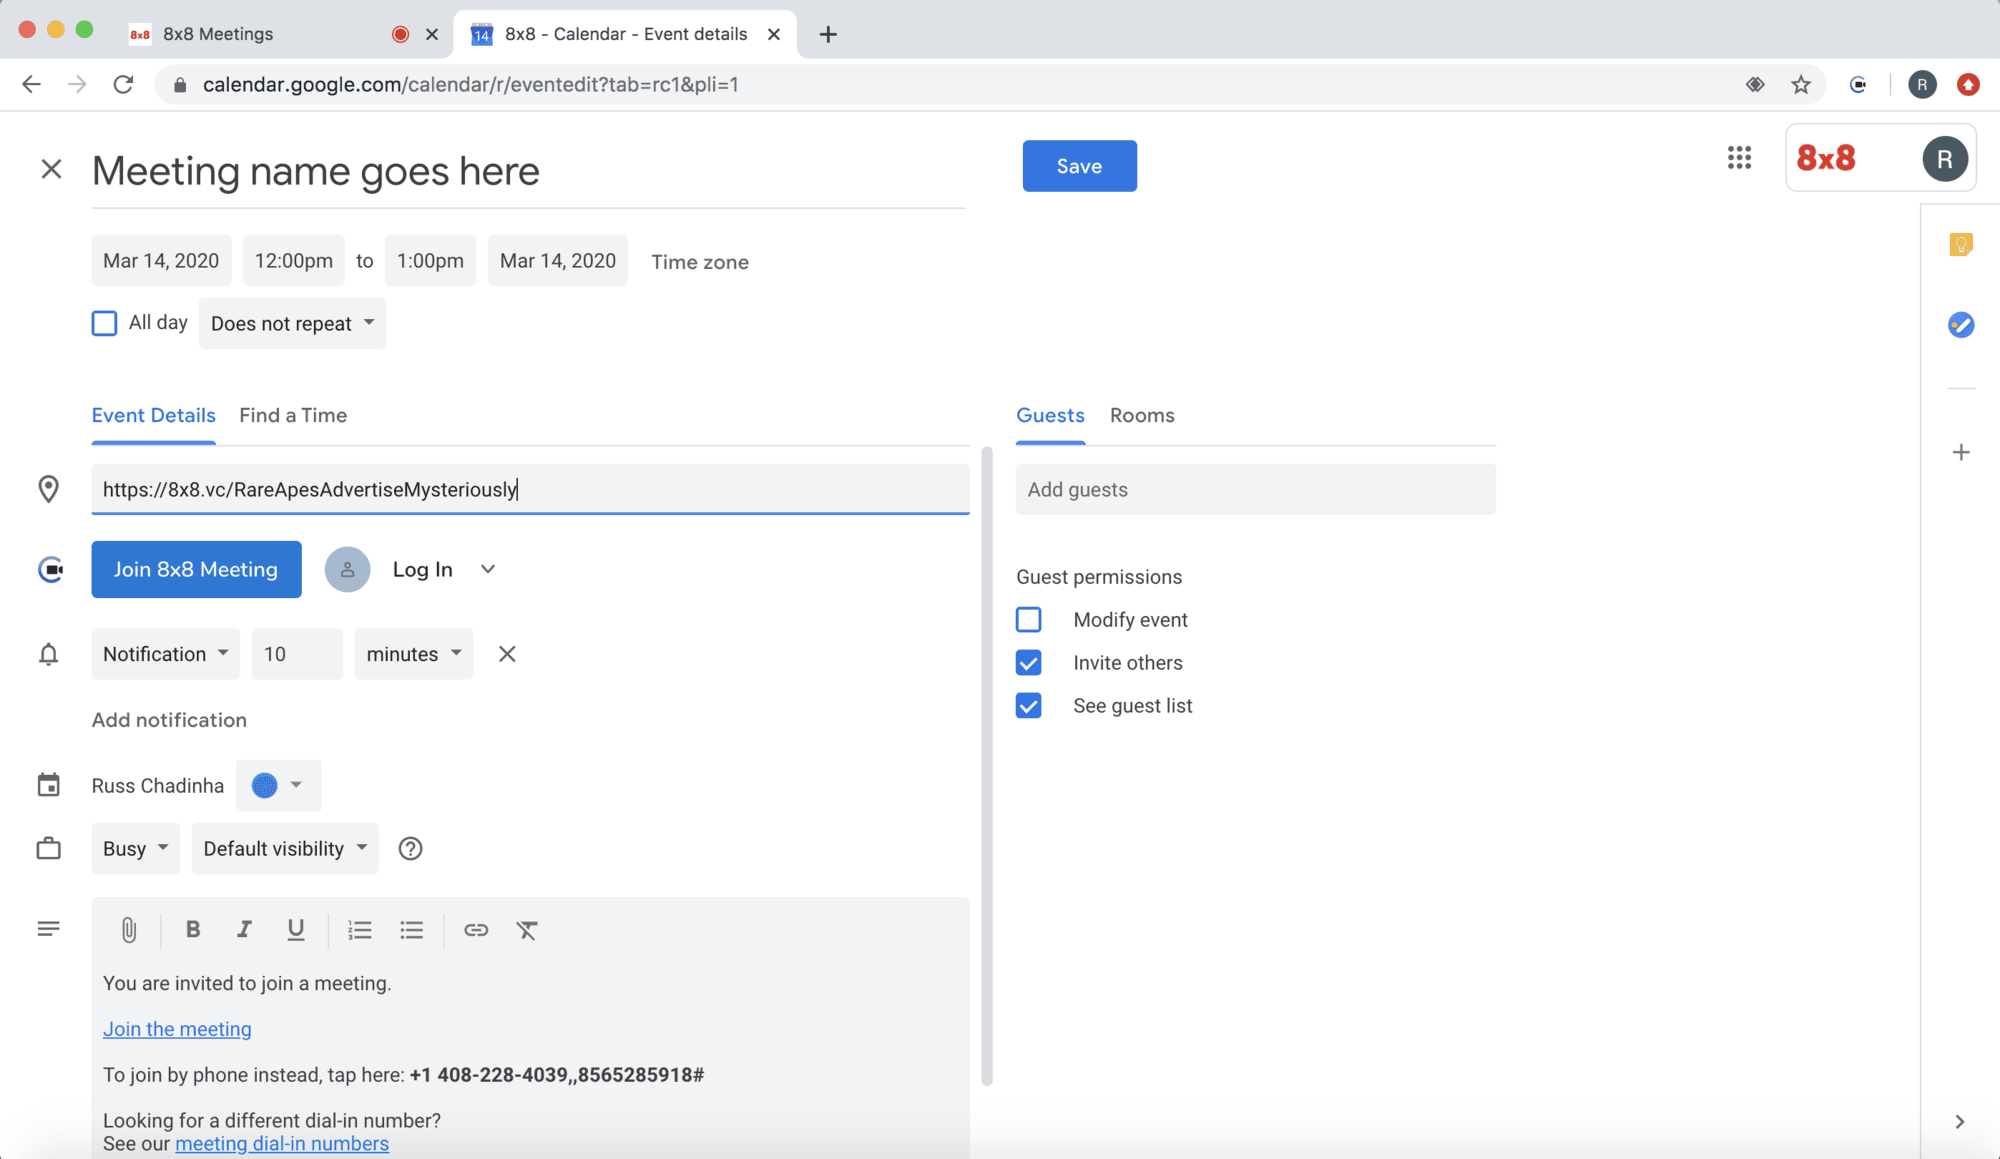Go back to the previous page
Image resolution: width=2000 pixels, height=1159 pixels.
[31, 84]
